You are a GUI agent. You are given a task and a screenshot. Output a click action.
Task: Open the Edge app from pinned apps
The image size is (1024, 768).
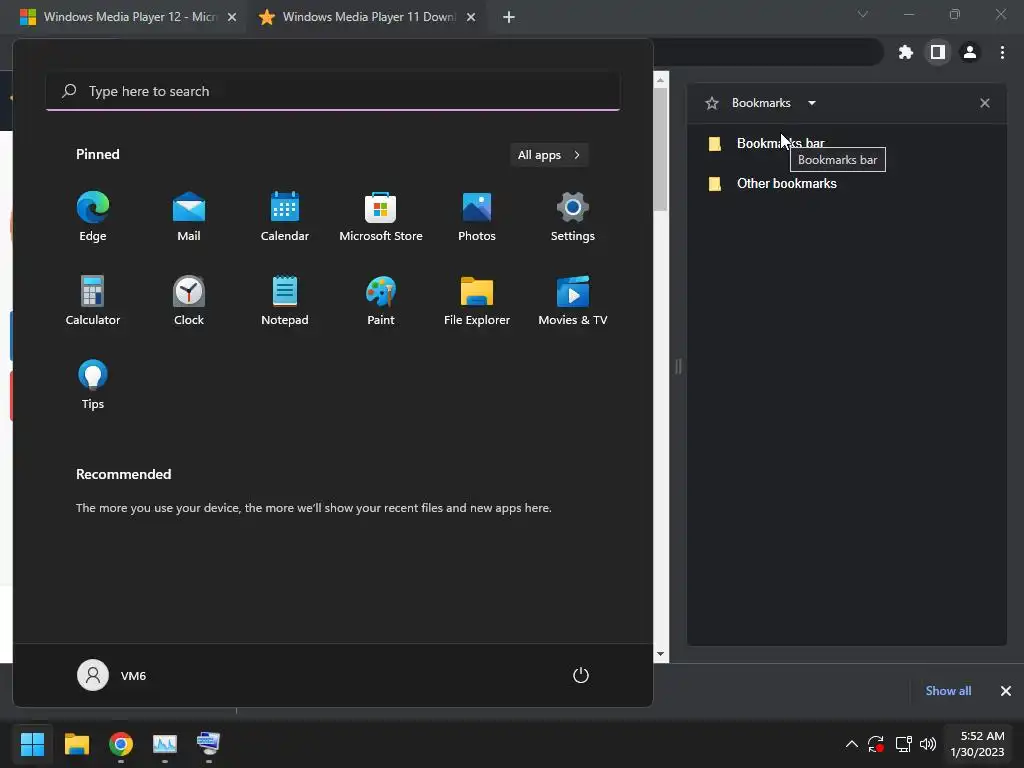pyautogui.click(x=93, y=217)
